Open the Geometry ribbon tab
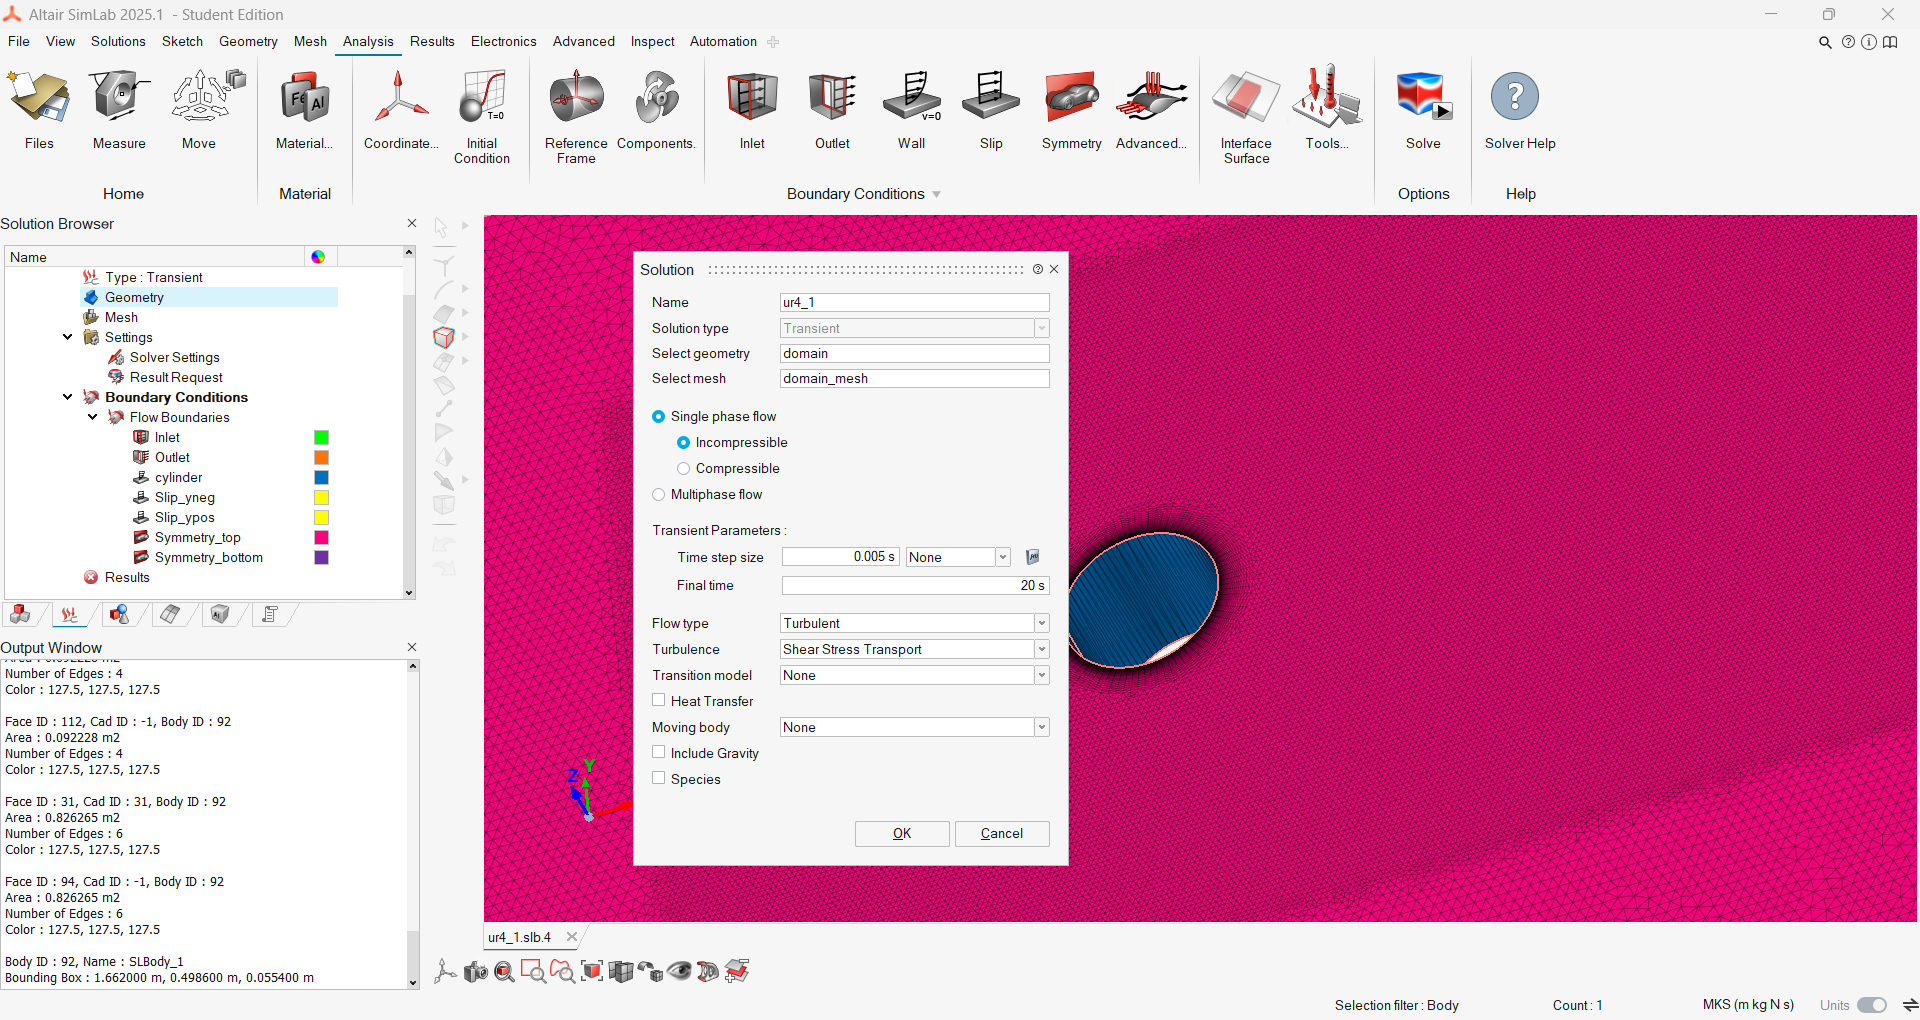The height and width of the screenshot is (1020, 1920). tap(248, 41)
